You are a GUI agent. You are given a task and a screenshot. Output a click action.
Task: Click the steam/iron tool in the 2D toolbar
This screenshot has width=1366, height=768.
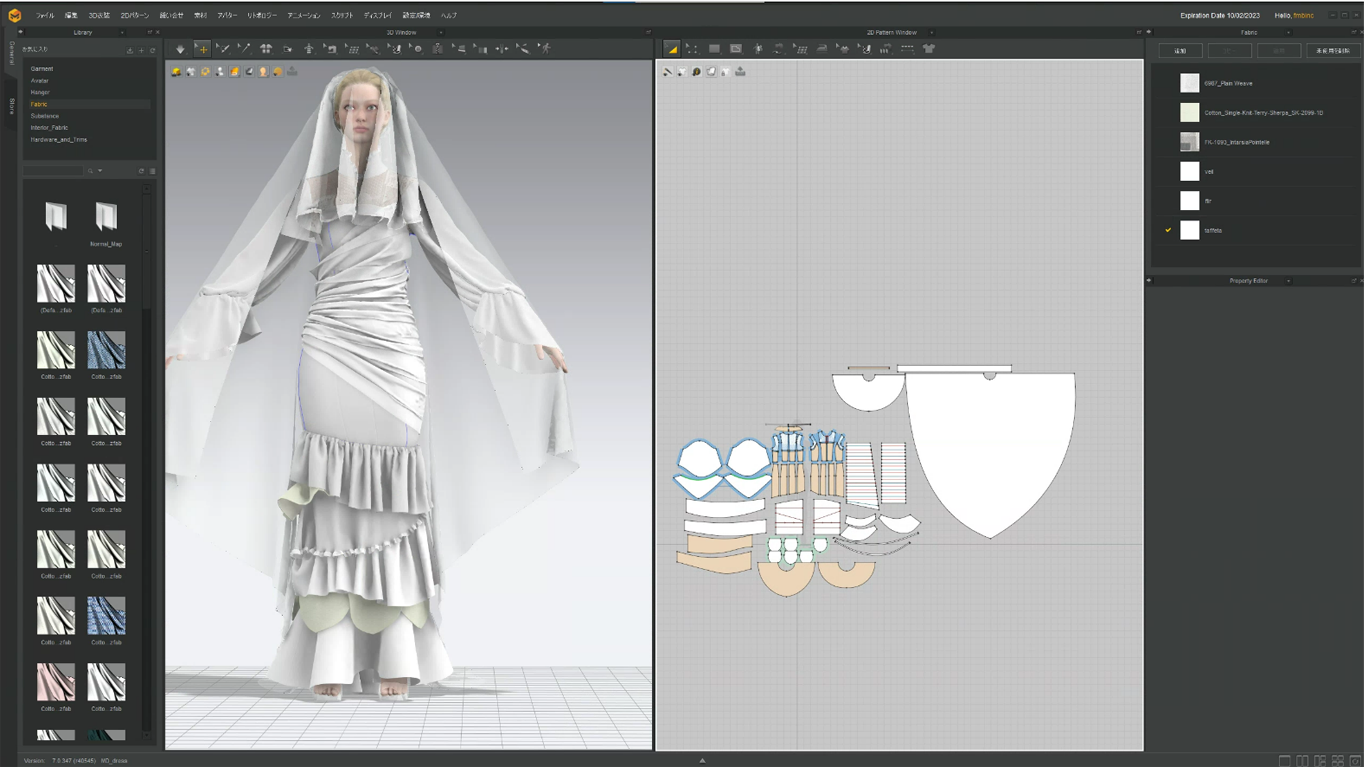click(x=820, y=48)
